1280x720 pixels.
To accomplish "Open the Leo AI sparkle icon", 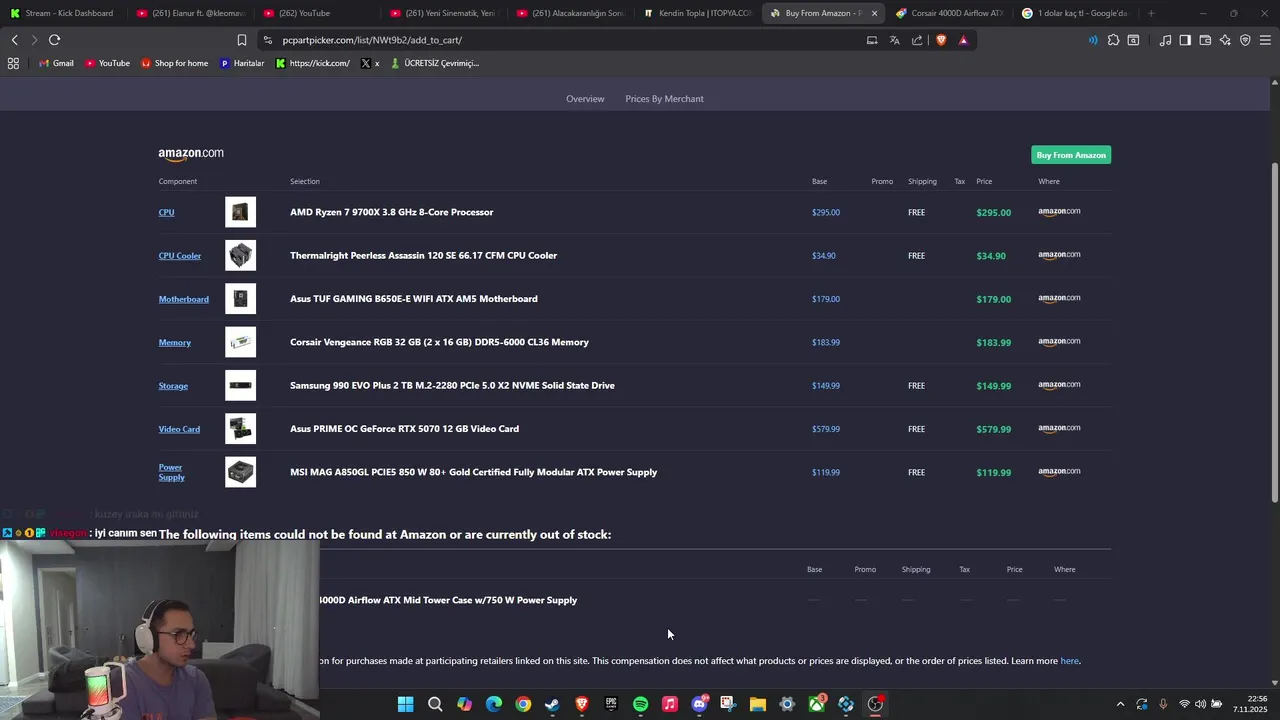I will tap(1225, 40).
